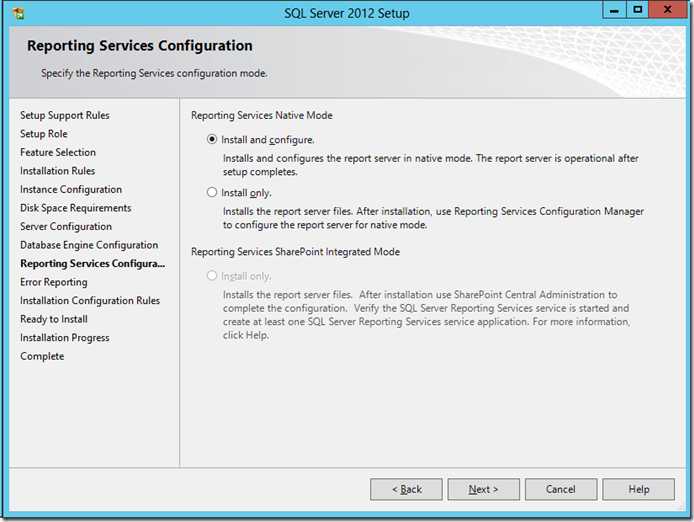Click the 'Installs and configures the report server' description
Viewport: 694px width, 522px height.
(431, 165)
